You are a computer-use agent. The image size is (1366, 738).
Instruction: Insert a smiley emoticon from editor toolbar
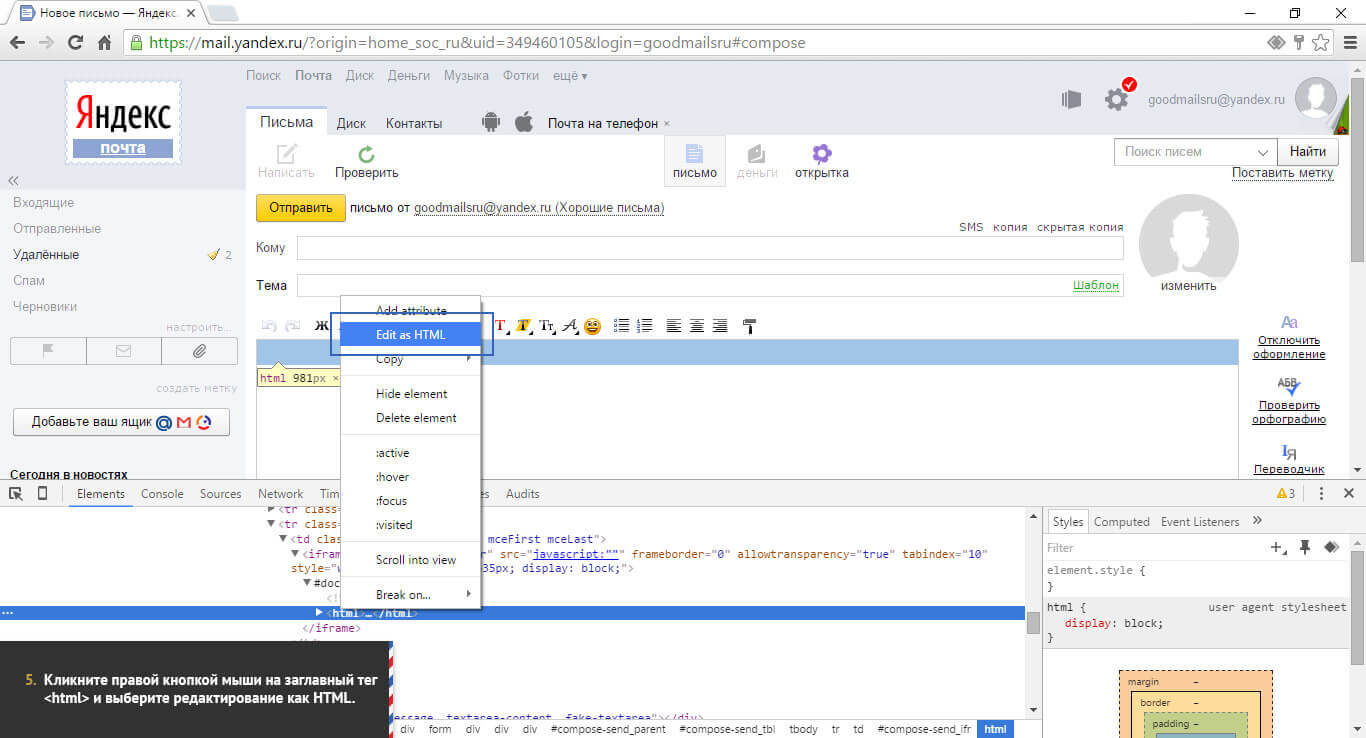[593, 326]
